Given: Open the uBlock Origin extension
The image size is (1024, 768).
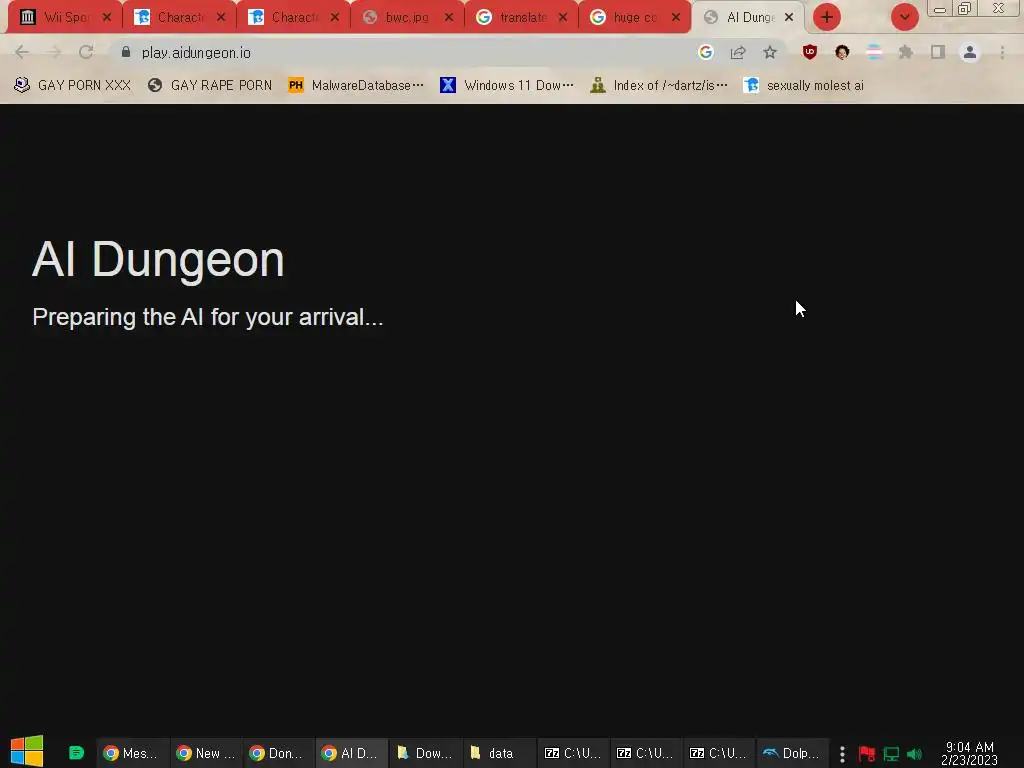Looking at the screenshot, I should [x=810, y=52].
